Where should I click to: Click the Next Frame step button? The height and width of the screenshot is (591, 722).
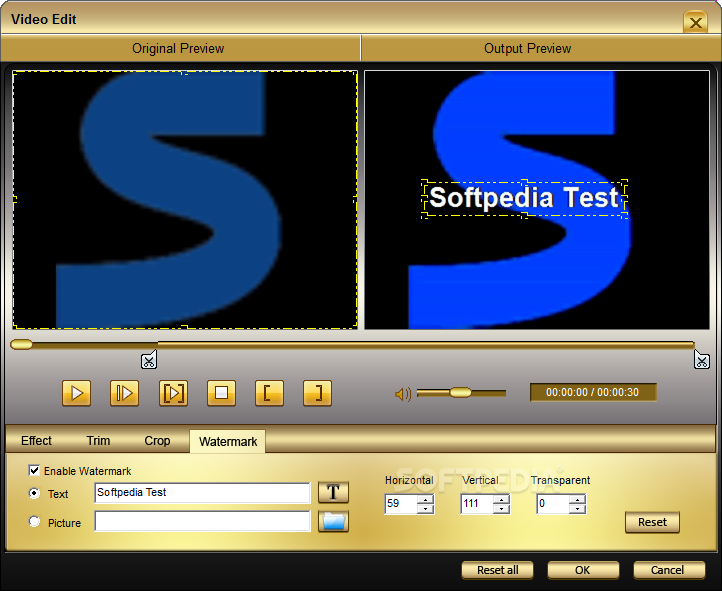click(x=124, y=393)
